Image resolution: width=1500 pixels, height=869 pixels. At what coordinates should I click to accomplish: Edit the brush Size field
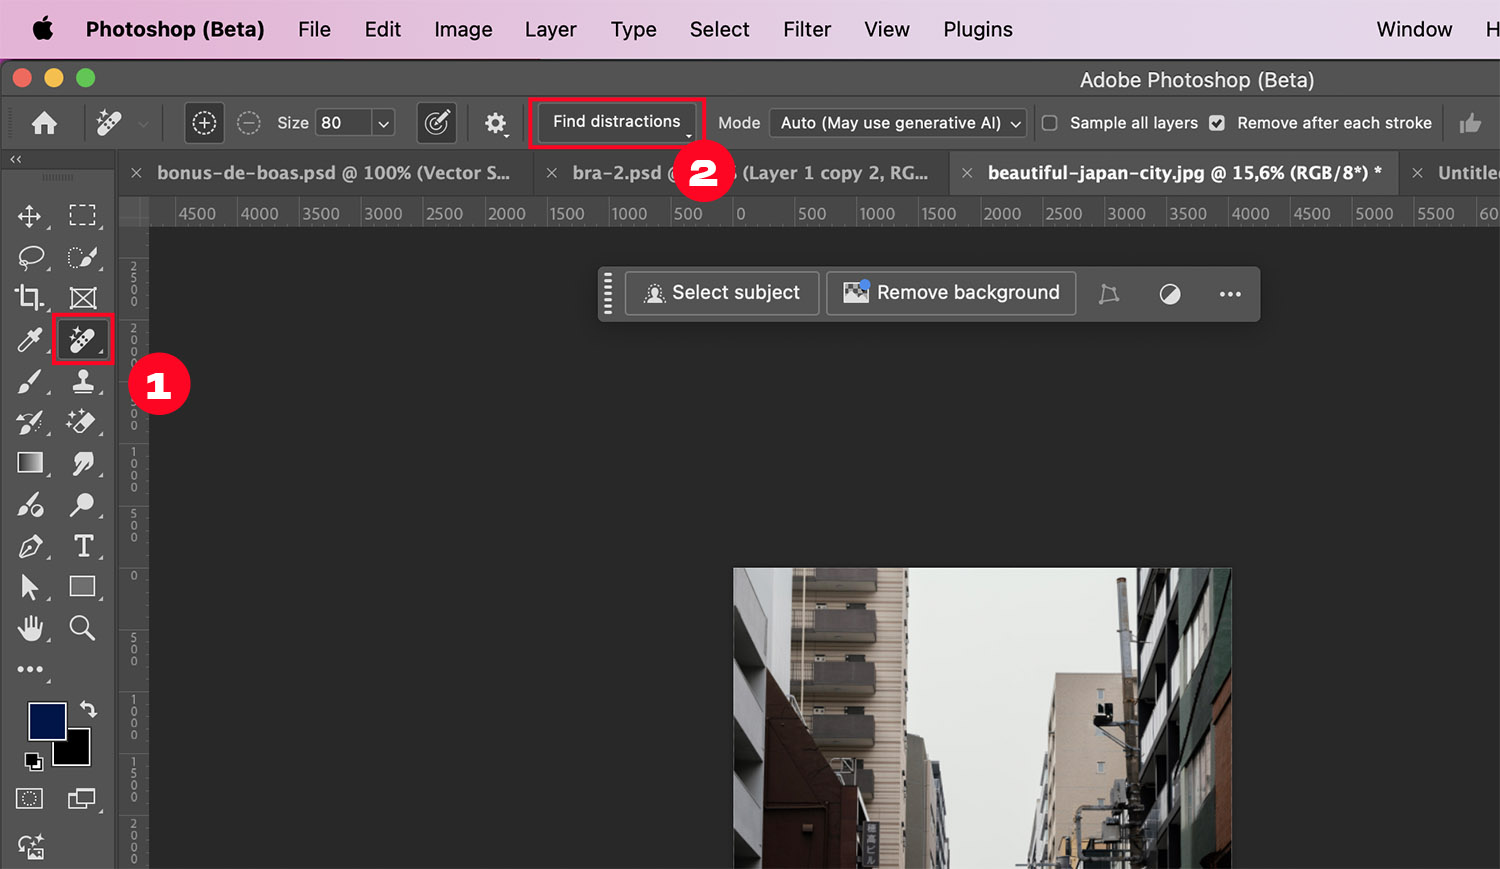[x=343, y=123]
